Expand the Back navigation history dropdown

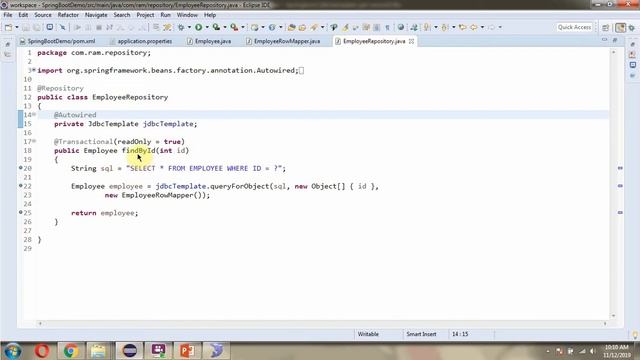[482, 27]
